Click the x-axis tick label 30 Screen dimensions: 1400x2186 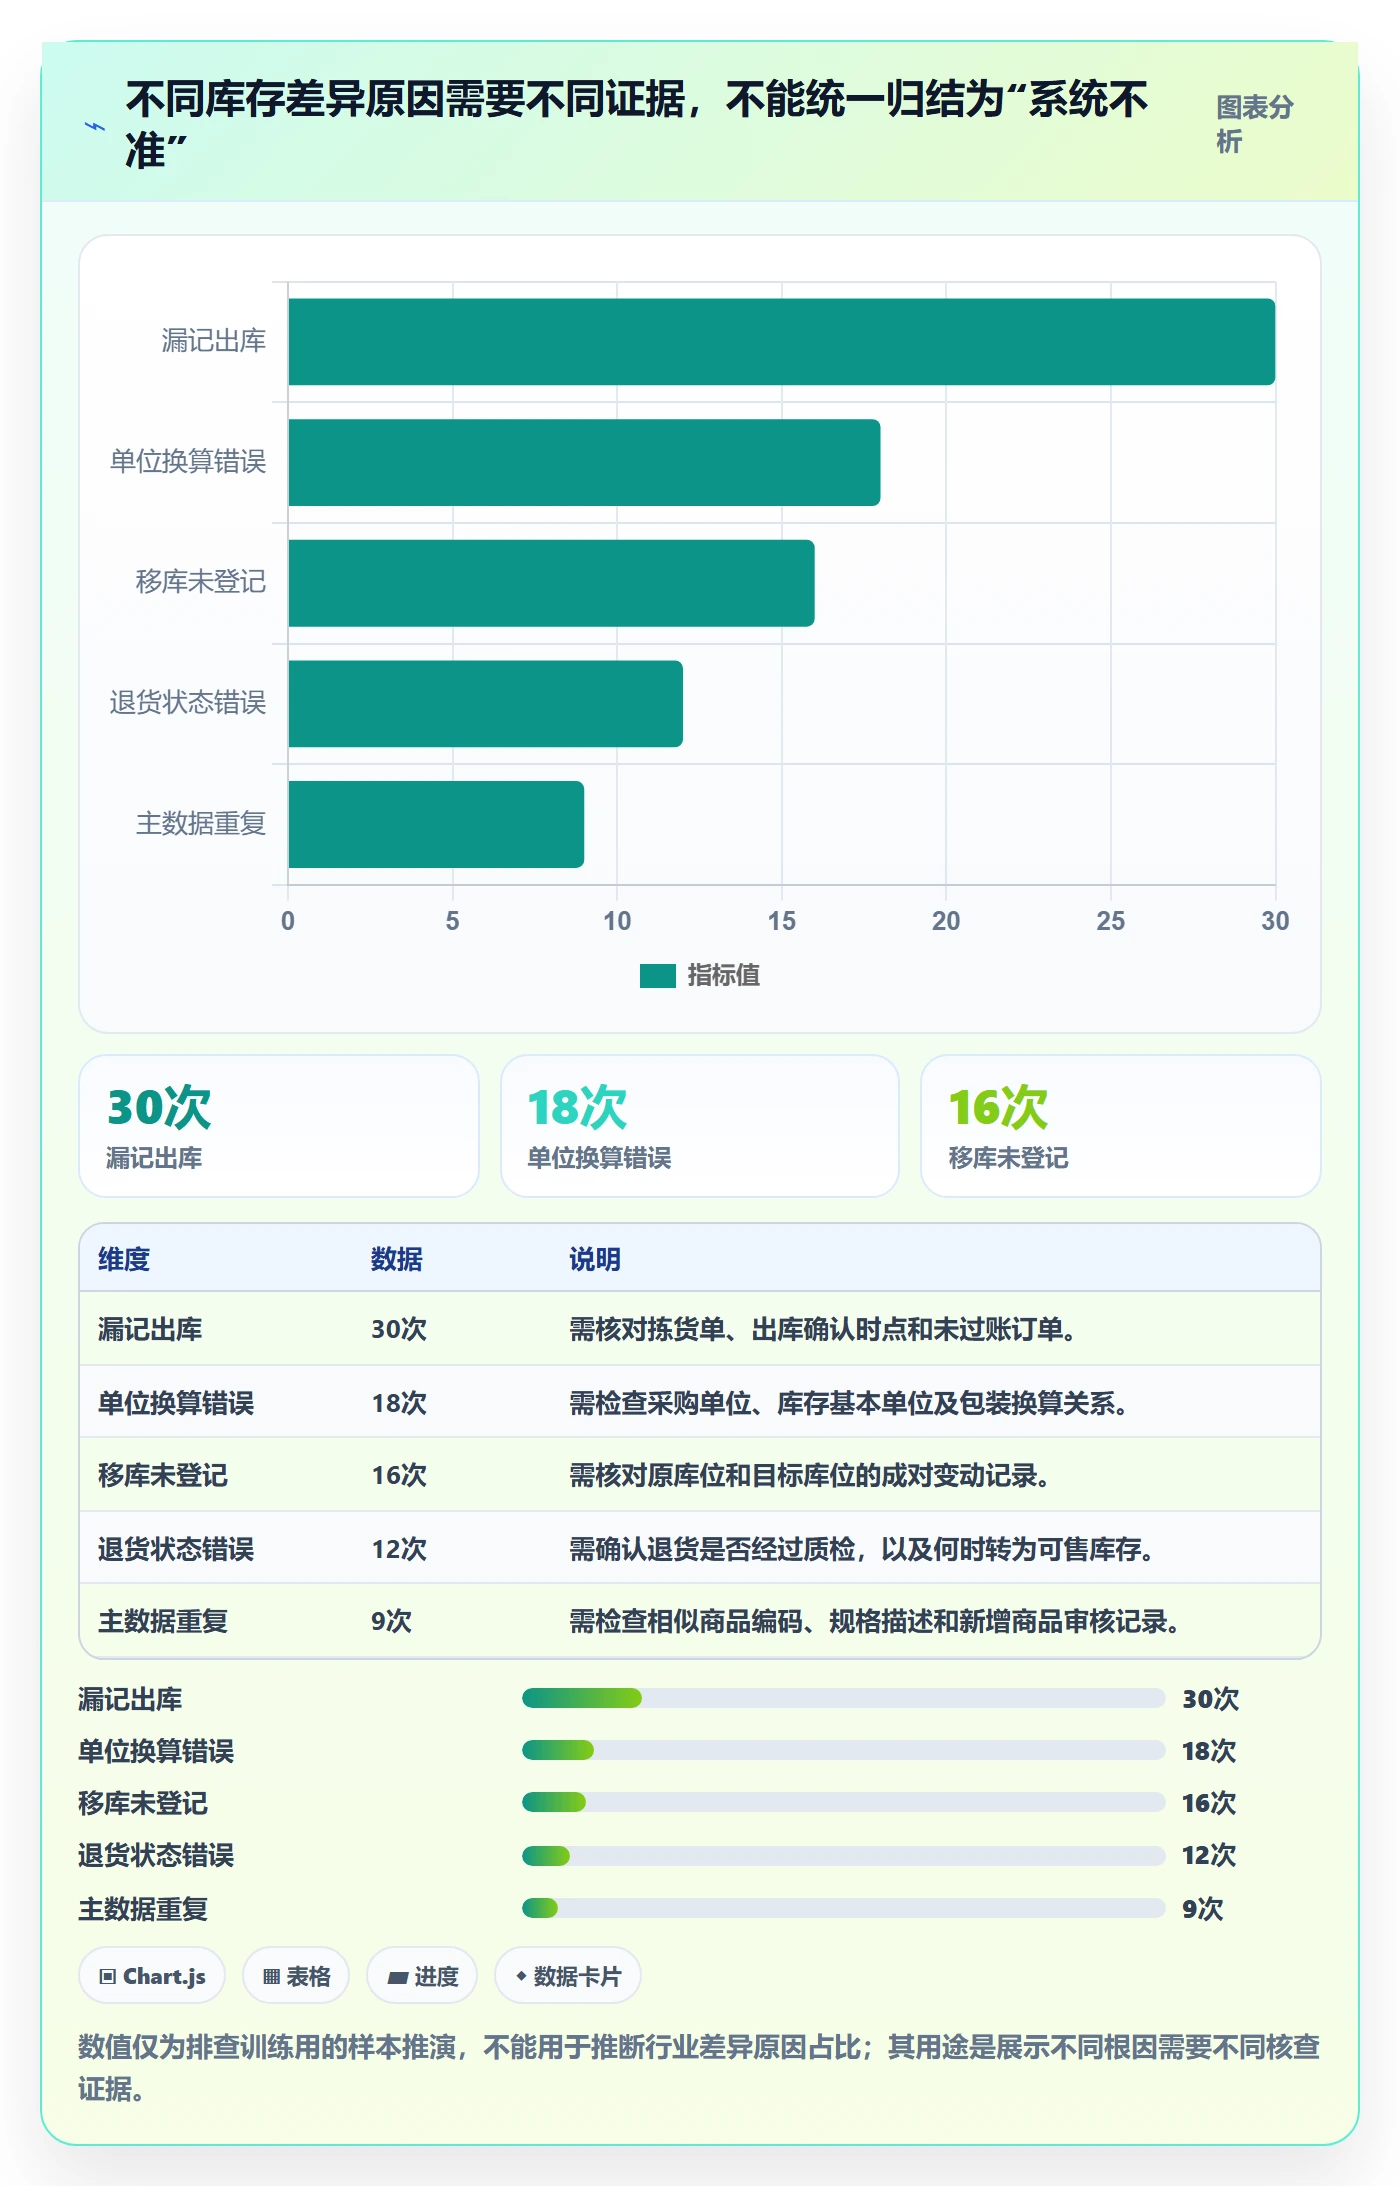1275,921
